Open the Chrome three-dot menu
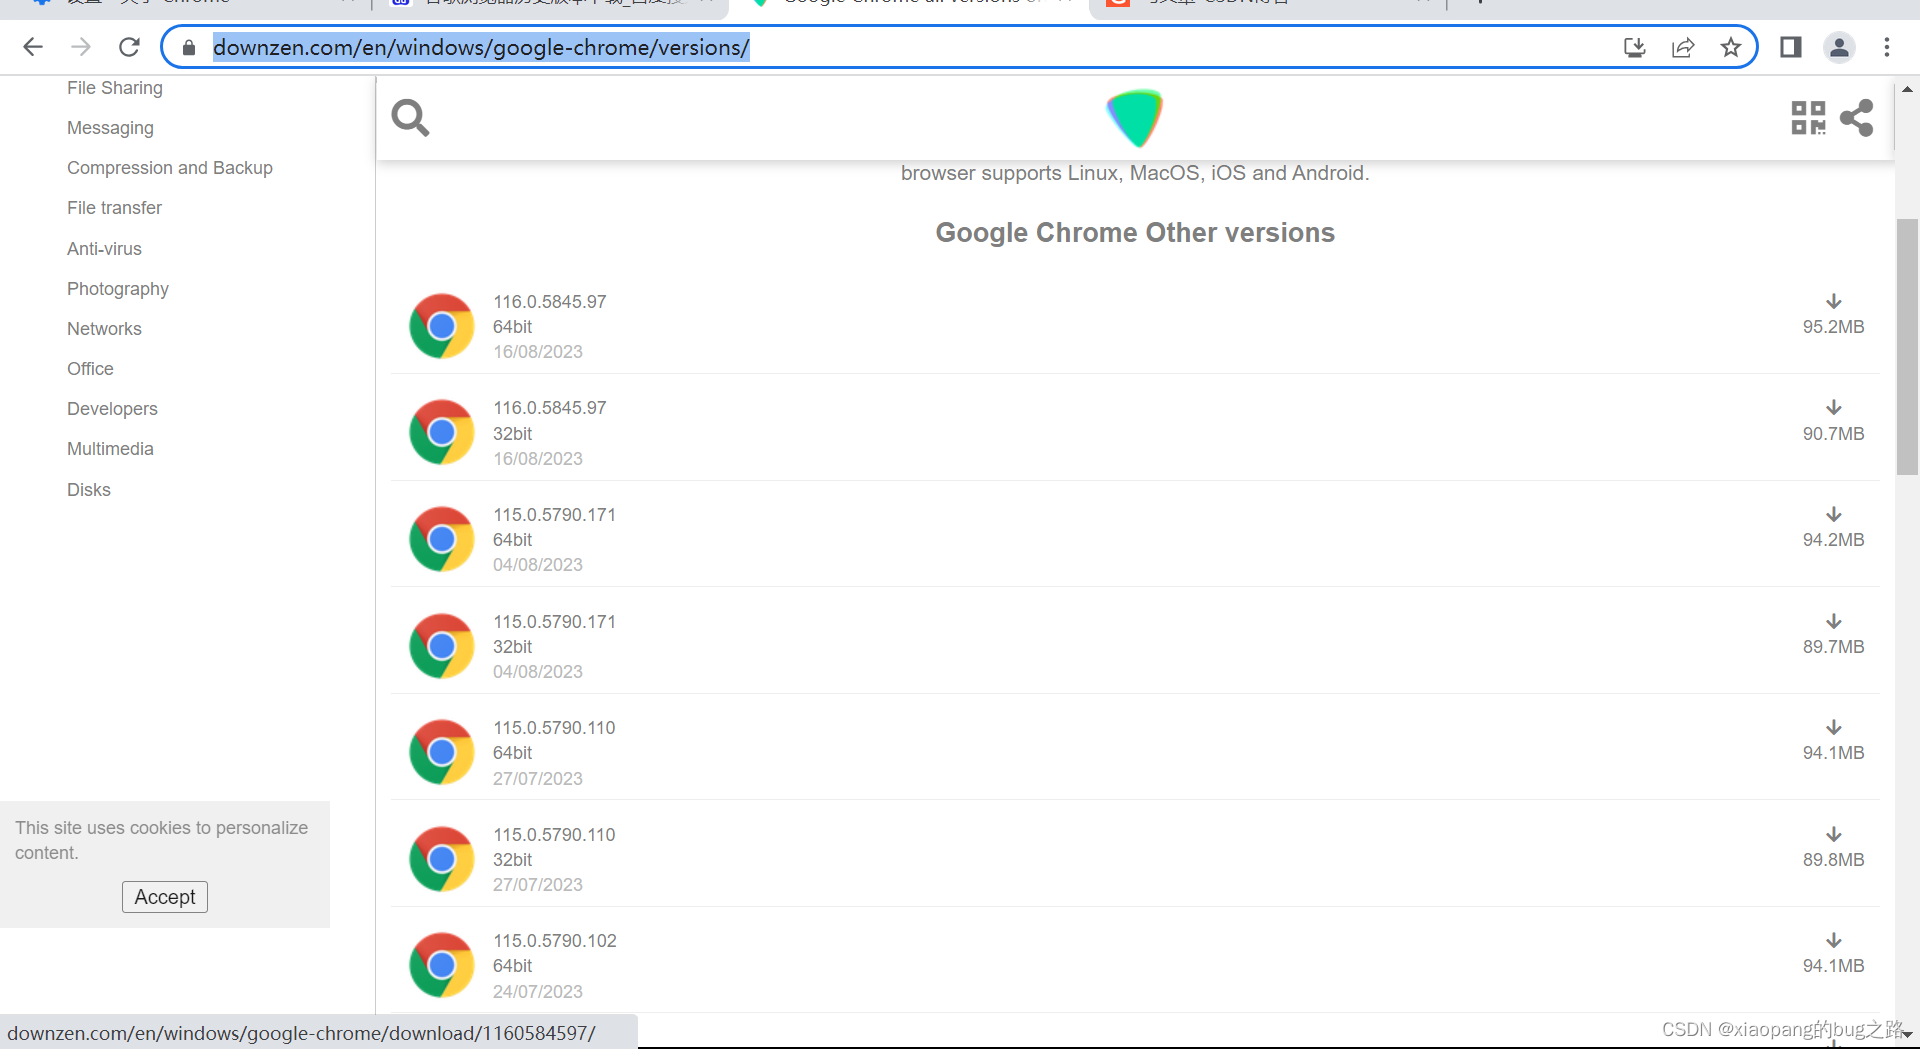 pos(1887,47)
